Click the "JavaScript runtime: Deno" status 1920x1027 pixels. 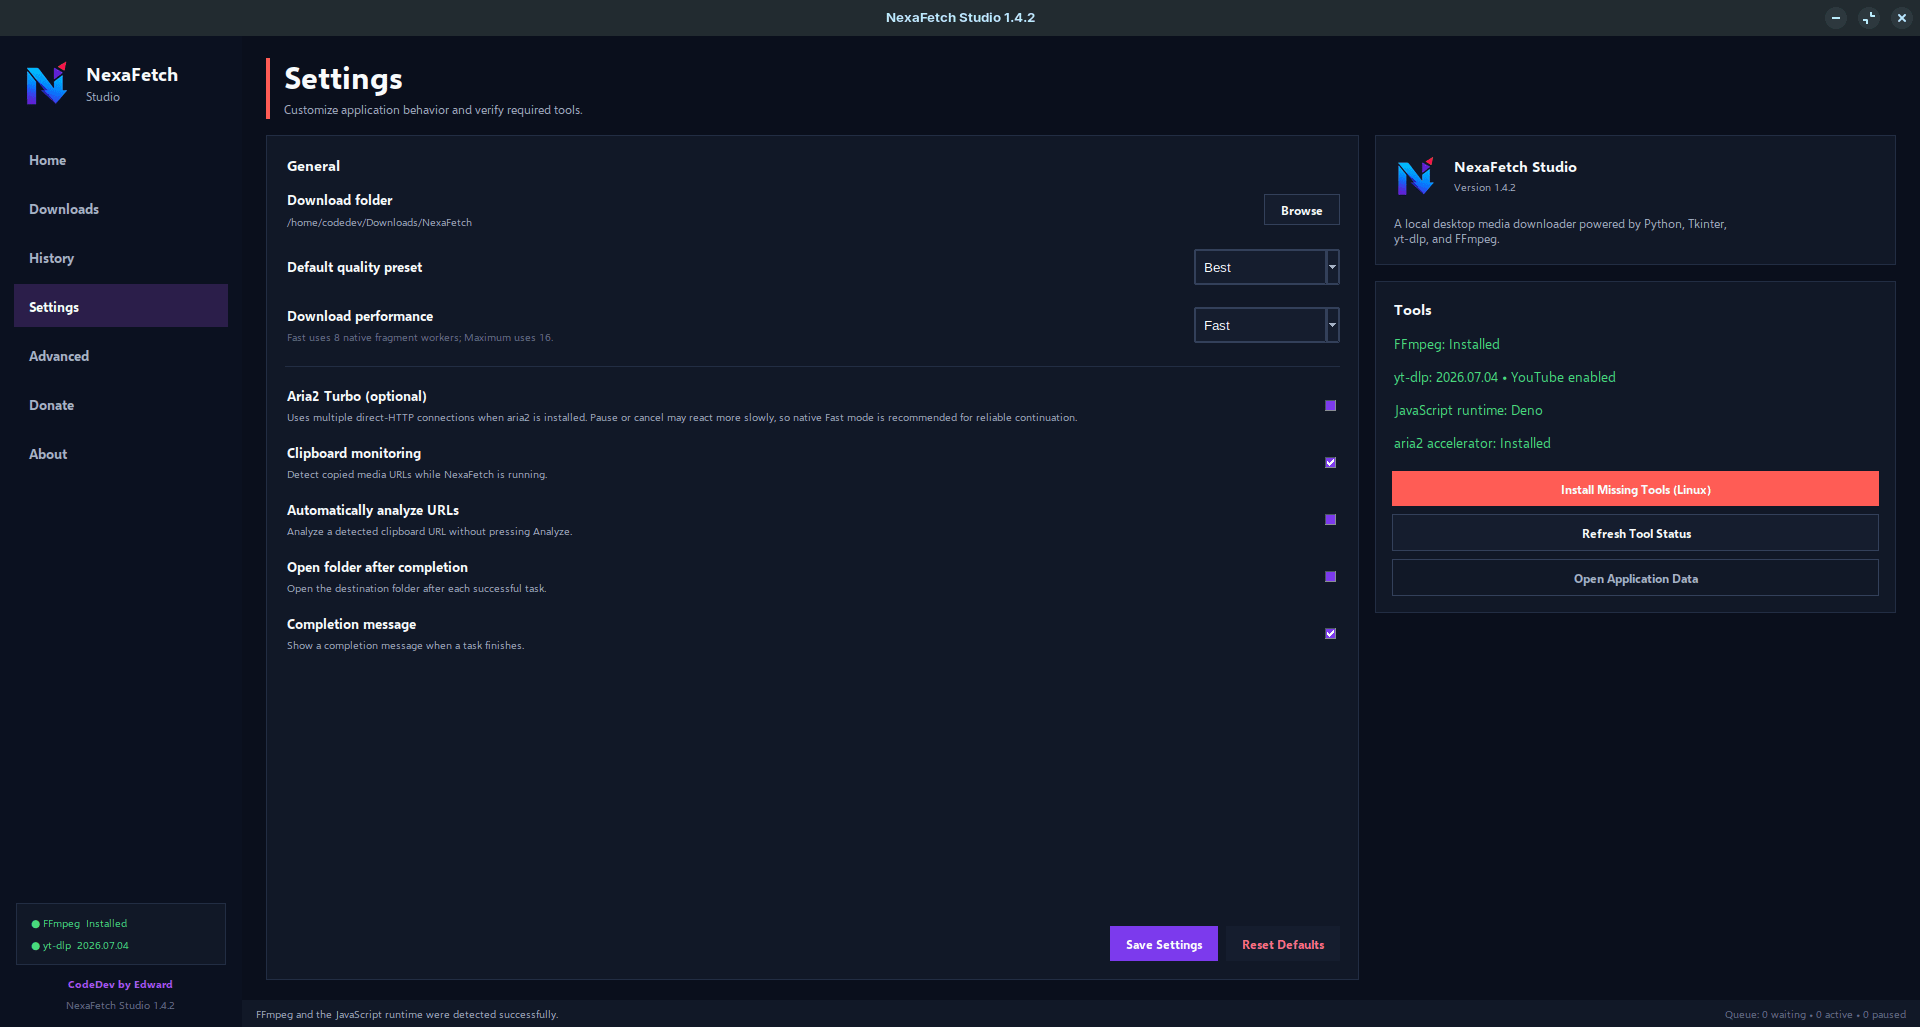point(1468,410)
